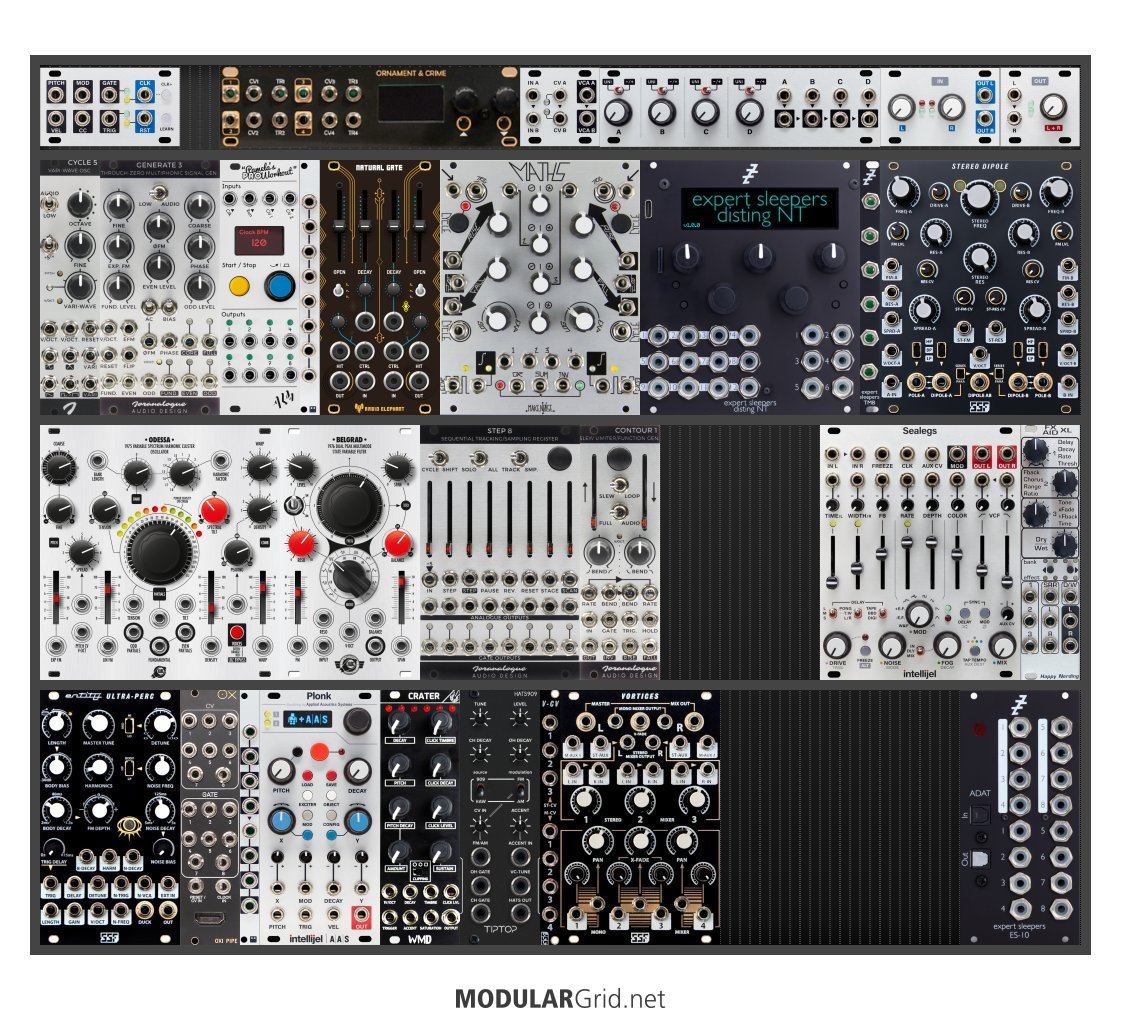
Task: Click the Sealegs module title
Action: pos(919,431)
